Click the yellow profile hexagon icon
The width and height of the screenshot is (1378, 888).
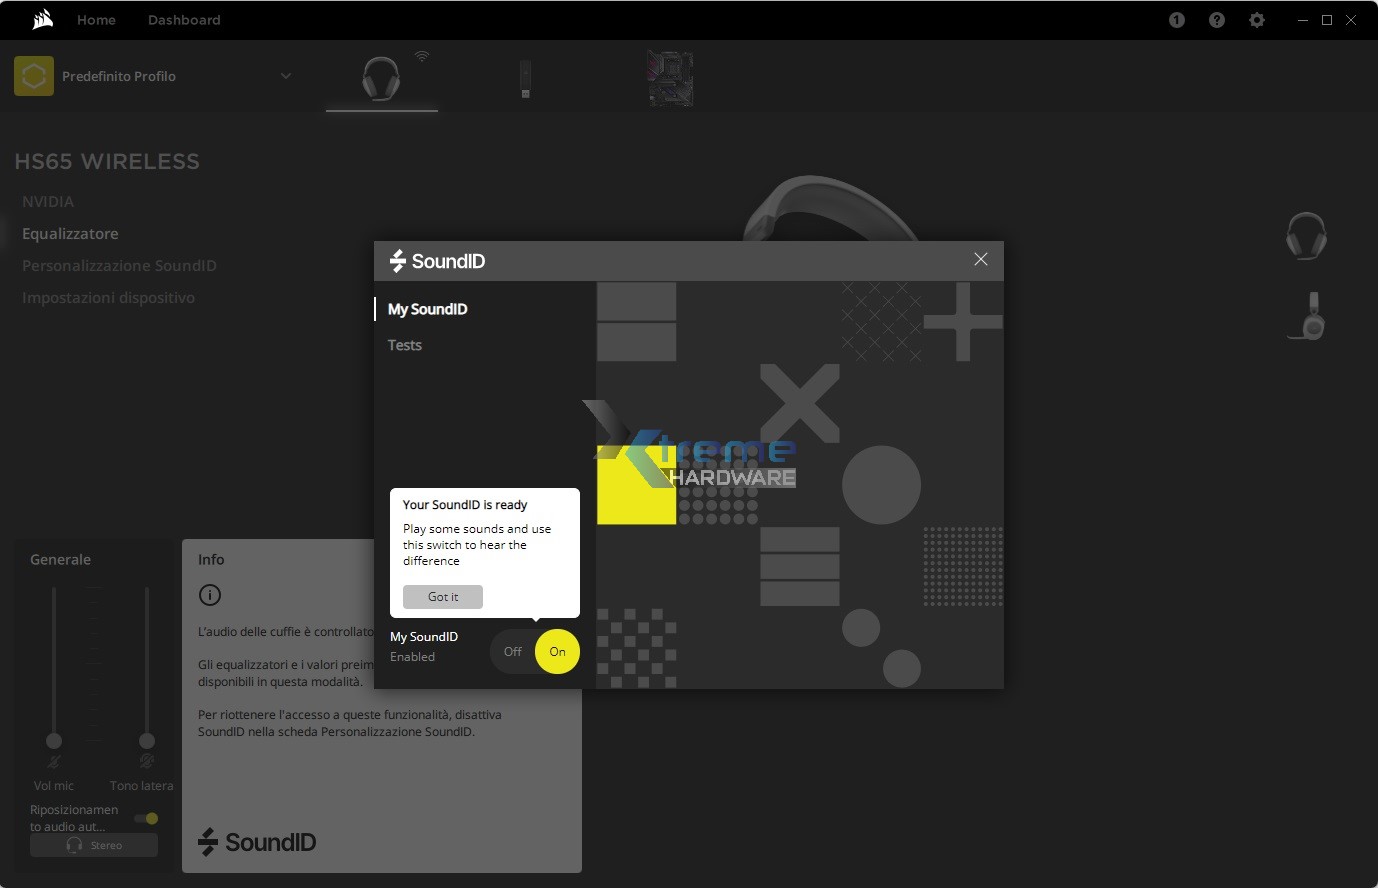(34, 76)
